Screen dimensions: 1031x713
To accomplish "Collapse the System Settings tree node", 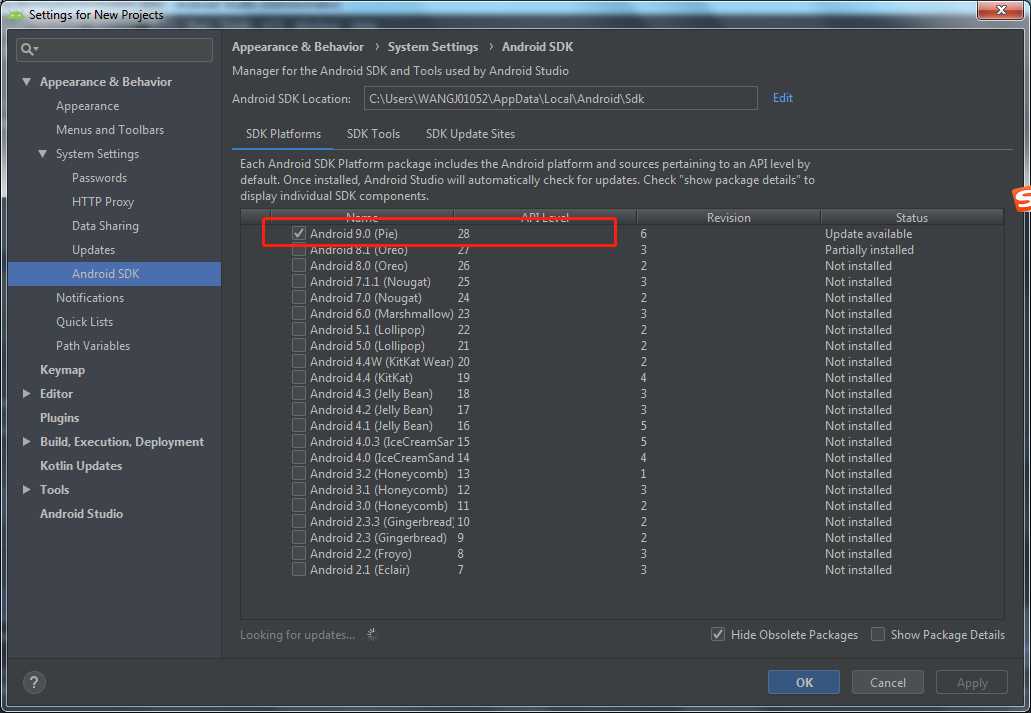I will pos(43,154).
